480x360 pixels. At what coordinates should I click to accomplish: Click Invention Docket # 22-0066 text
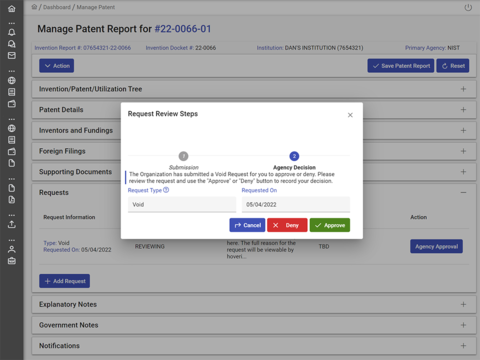(181, 48)
